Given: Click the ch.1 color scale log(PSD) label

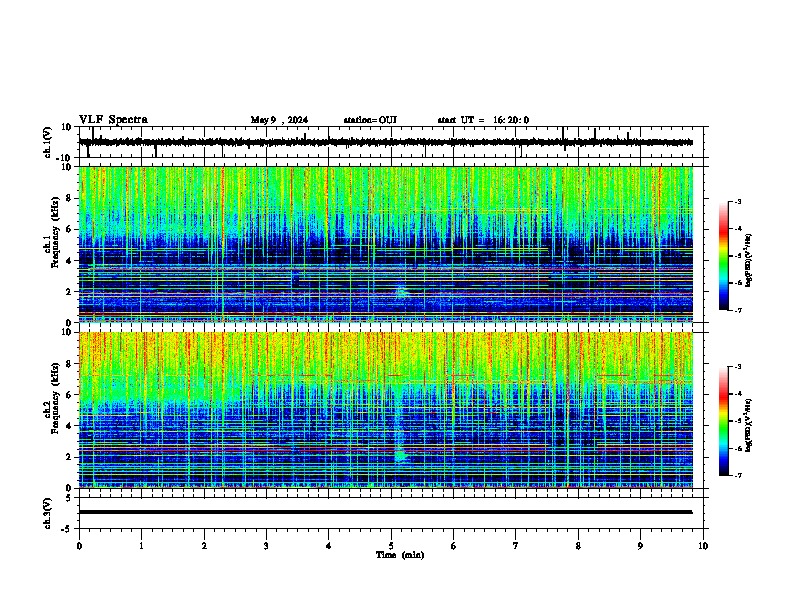Looking at the screenshot, I should click(749, 260).
